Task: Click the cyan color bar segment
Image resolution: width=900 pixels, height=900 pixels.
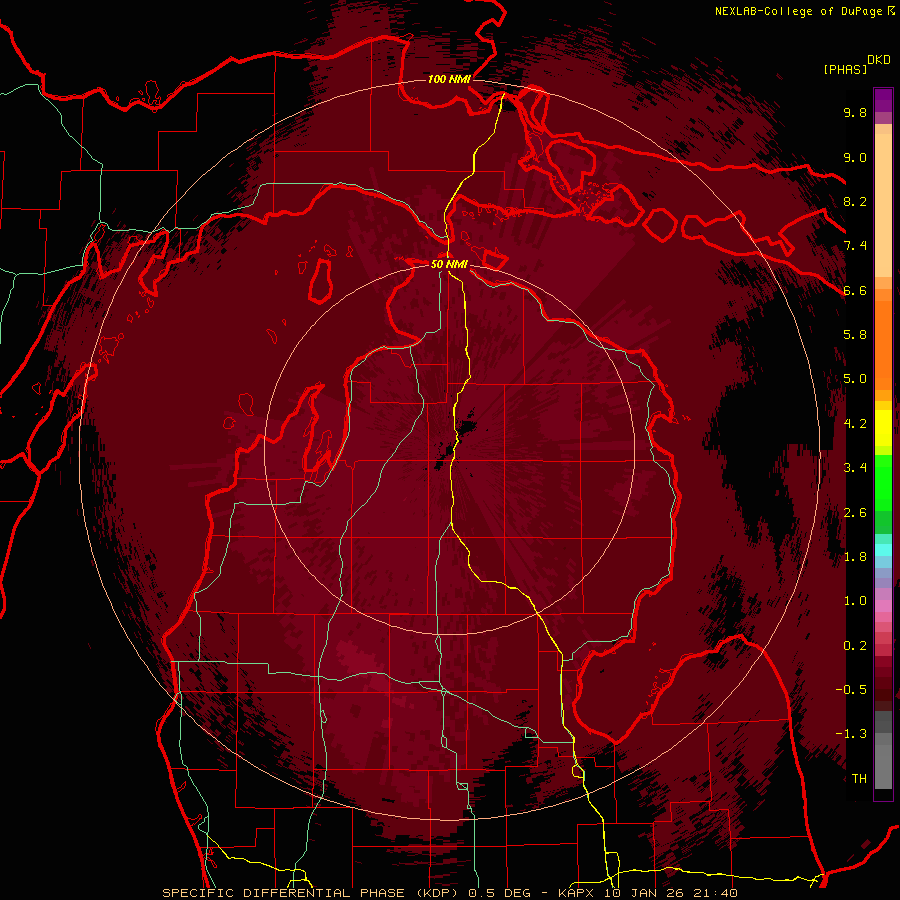Action: tap(883, 550)
